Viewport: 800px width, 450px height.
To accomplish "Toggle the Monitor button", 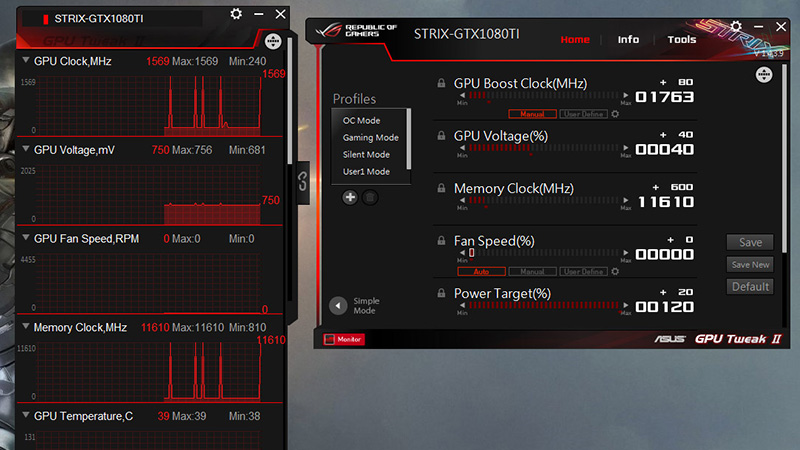I will [344, 339].
